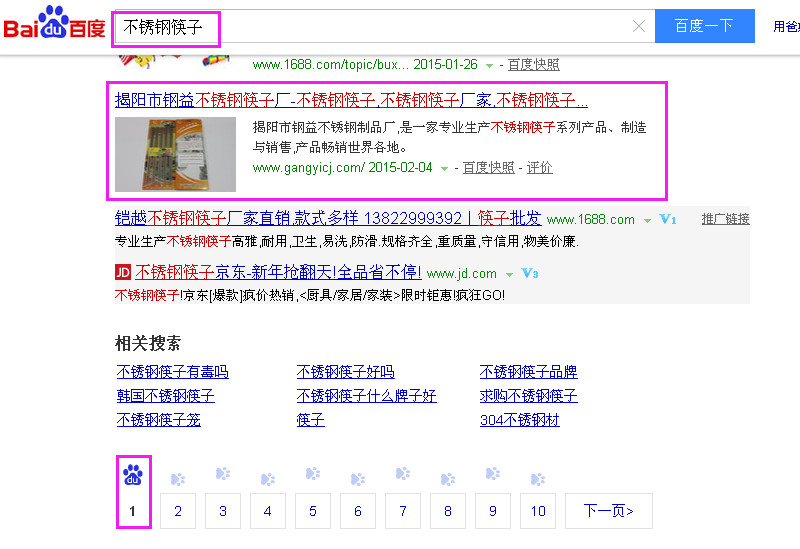
Task: Click paw icon above page 10
Action: click(538, 479)
